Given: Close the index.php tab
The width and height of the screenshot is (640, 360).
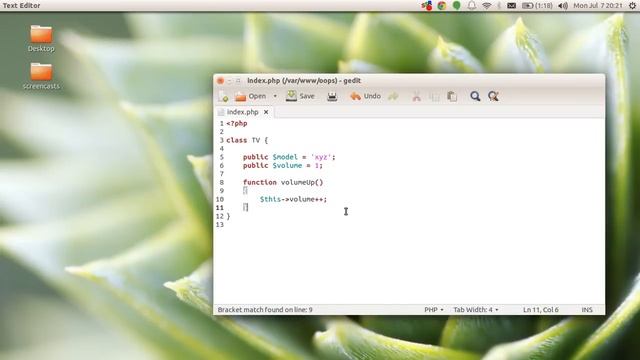Looking at the screenshot, I should [266, 112].
